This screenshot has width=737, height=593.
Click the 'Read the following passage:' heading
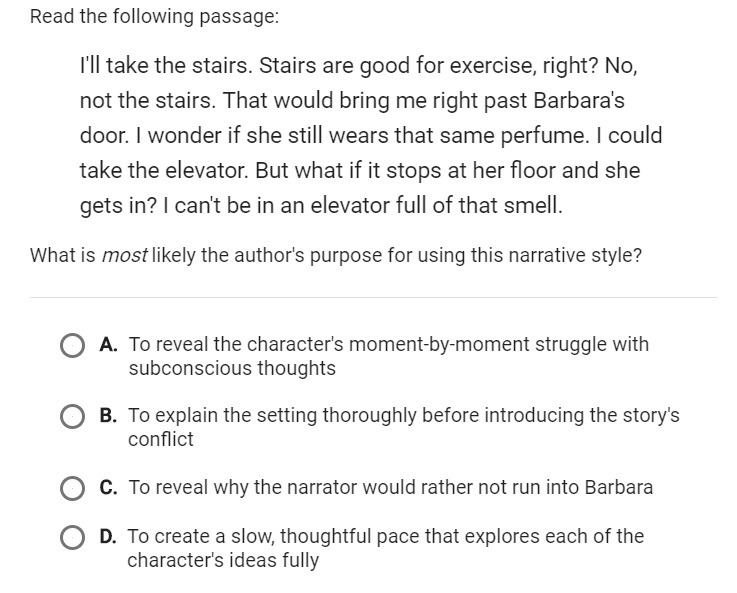(x=155, y=16)
